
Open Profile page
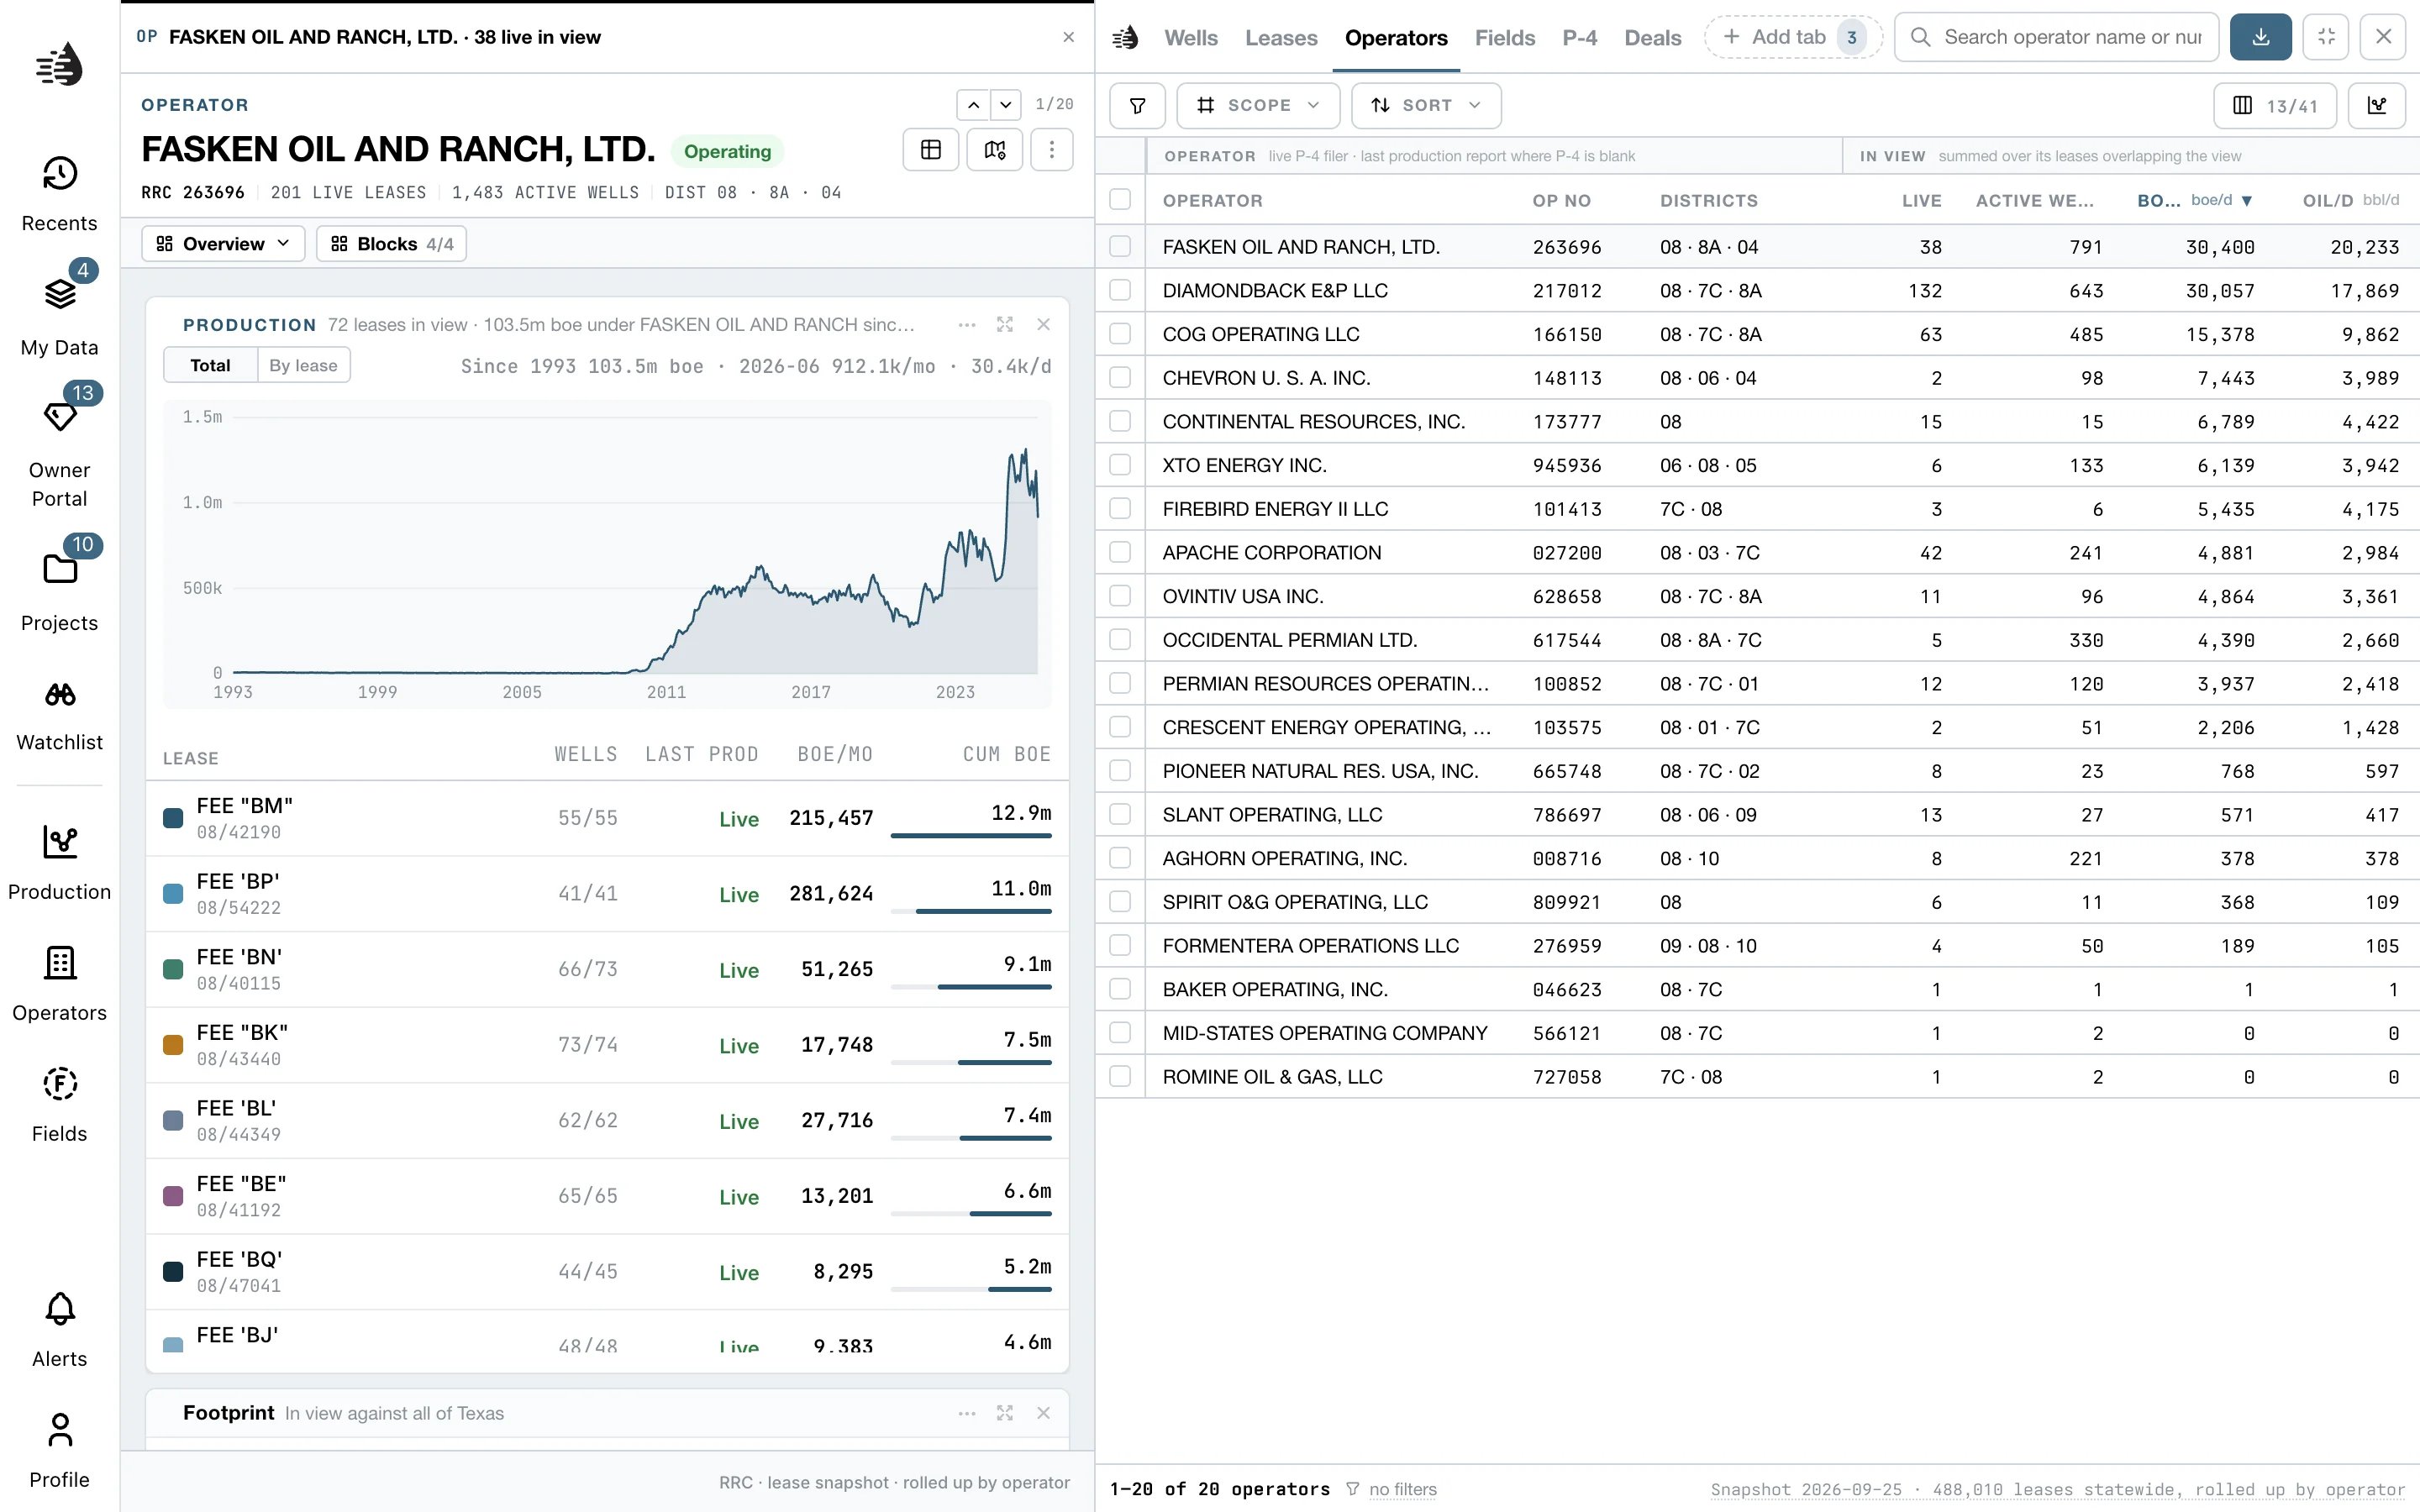(x=59, y=1451)
